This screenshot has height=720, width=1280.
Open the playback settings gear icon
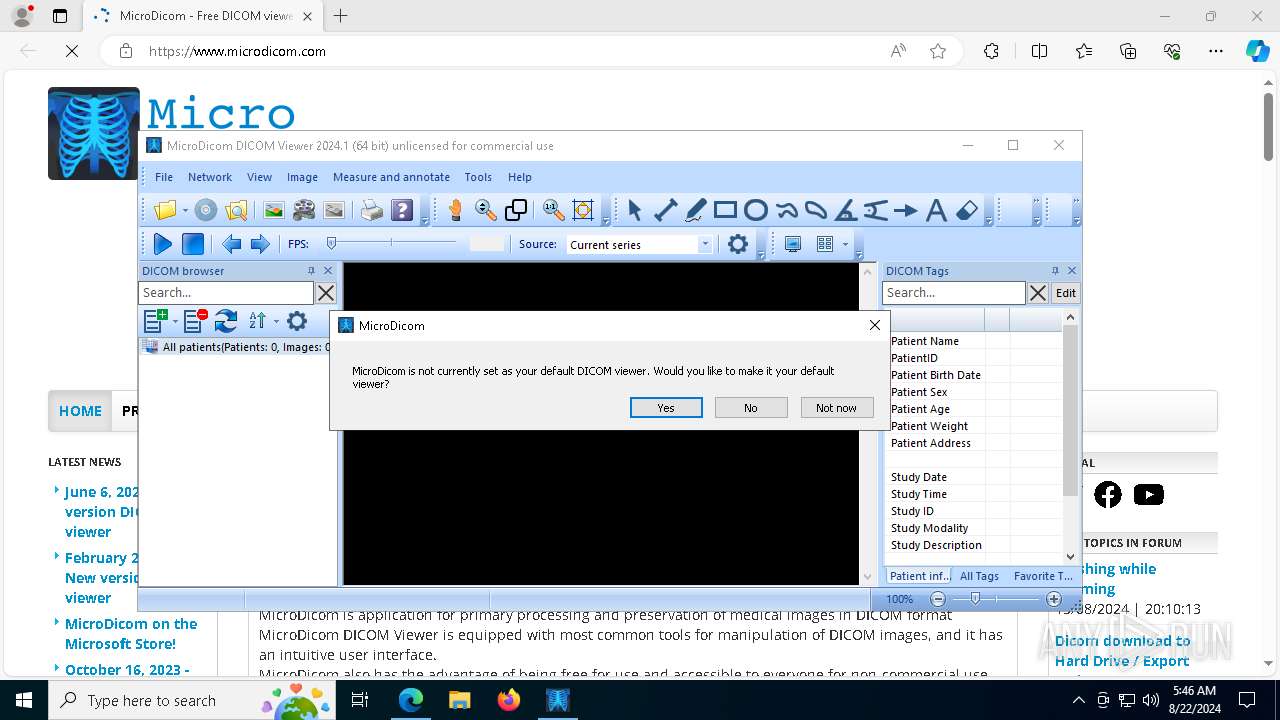pos(738,244)
